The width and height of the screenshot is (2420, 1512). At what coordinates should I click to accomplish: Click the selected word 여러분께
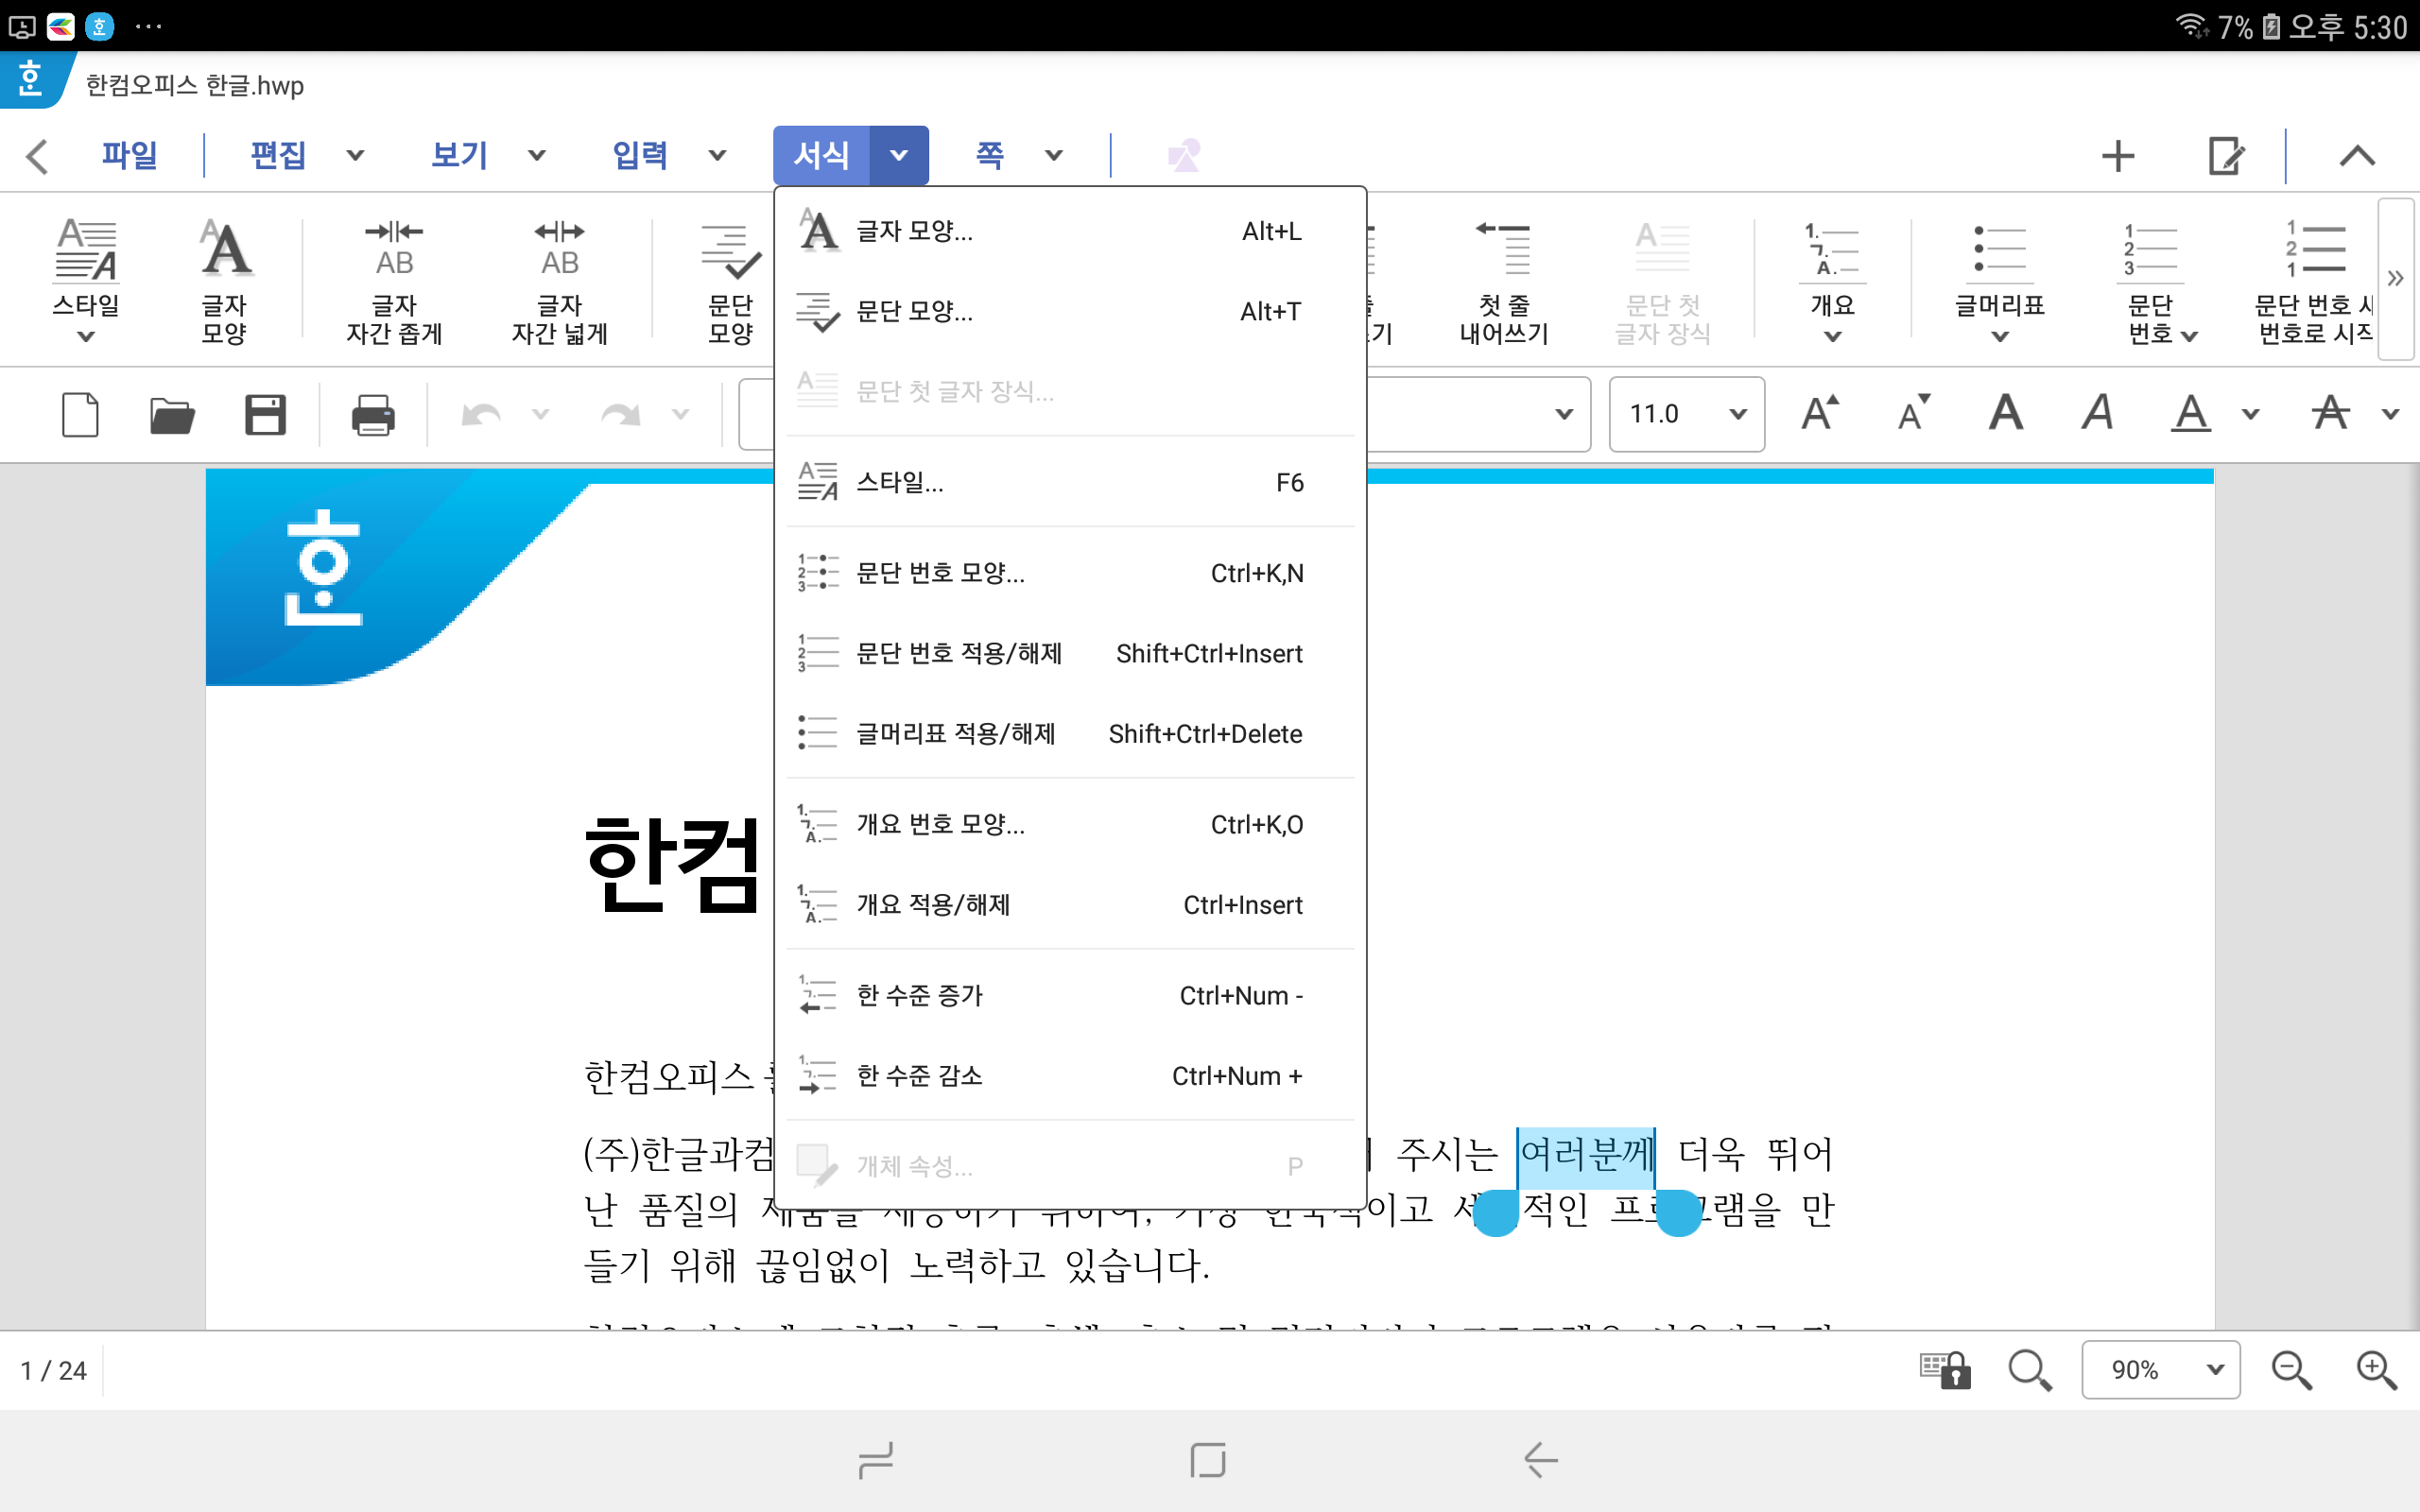(x=1586, y=1155)
